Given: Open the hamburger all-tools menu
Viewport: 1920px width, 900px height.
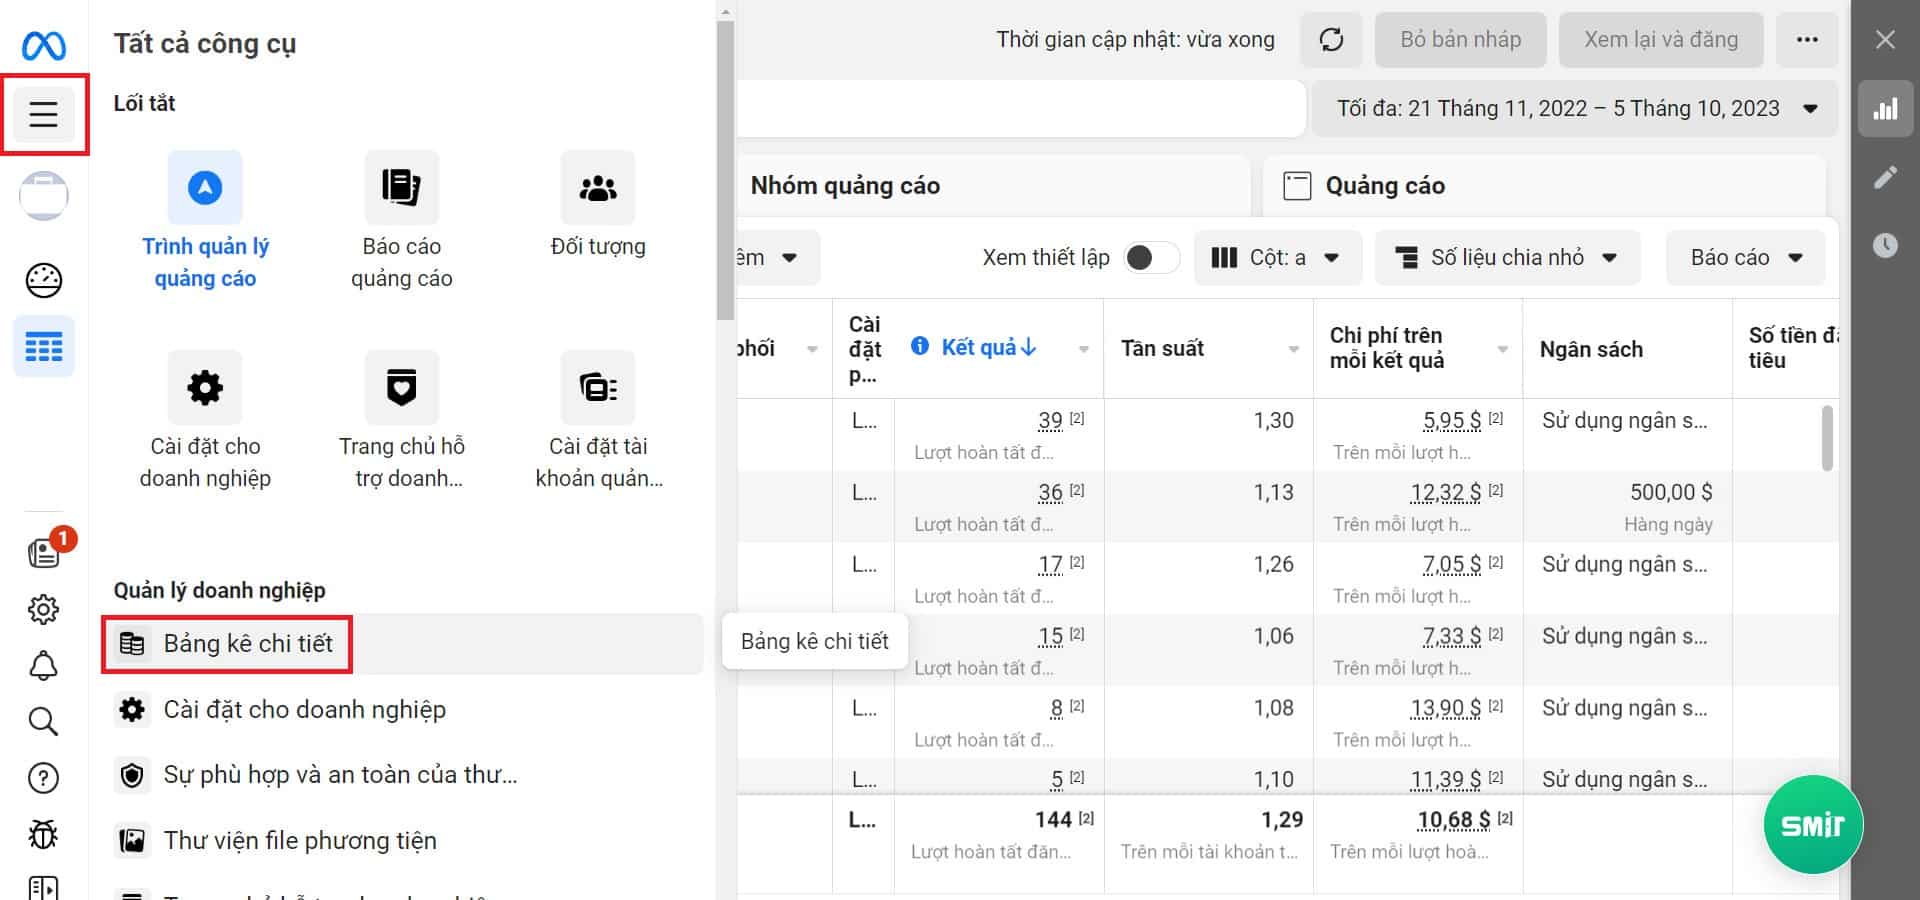Looking at the screenshot, I should (43, 114).
